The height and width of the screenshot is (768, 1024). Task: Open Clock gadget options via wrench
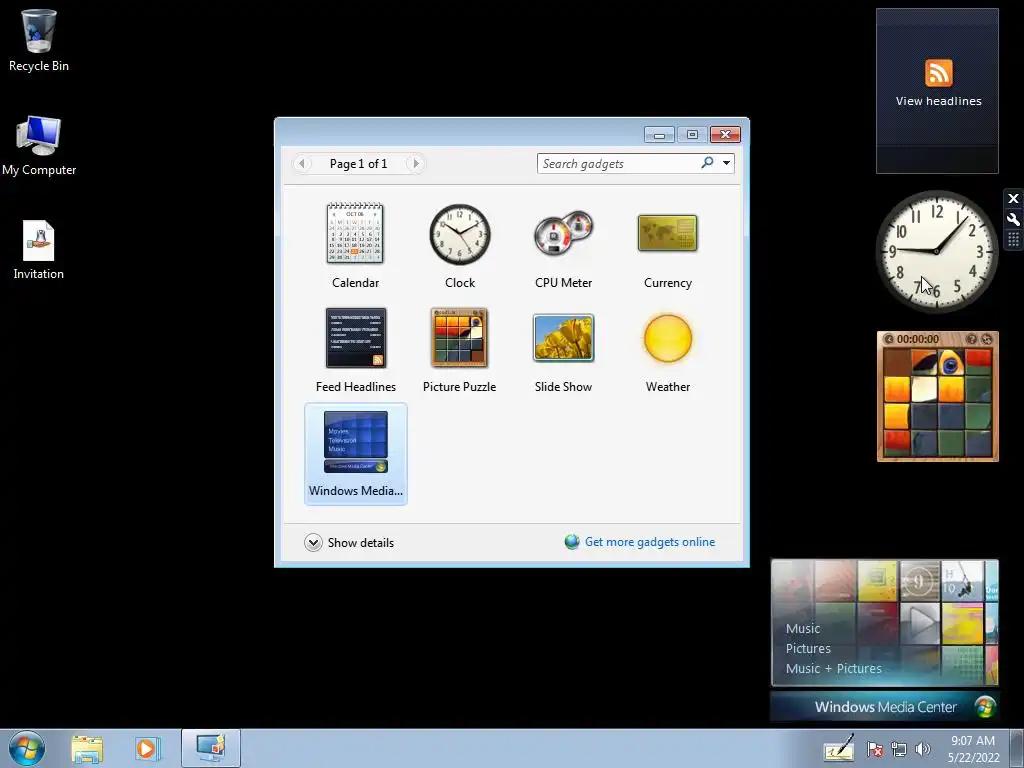[x=1014, y=219]
